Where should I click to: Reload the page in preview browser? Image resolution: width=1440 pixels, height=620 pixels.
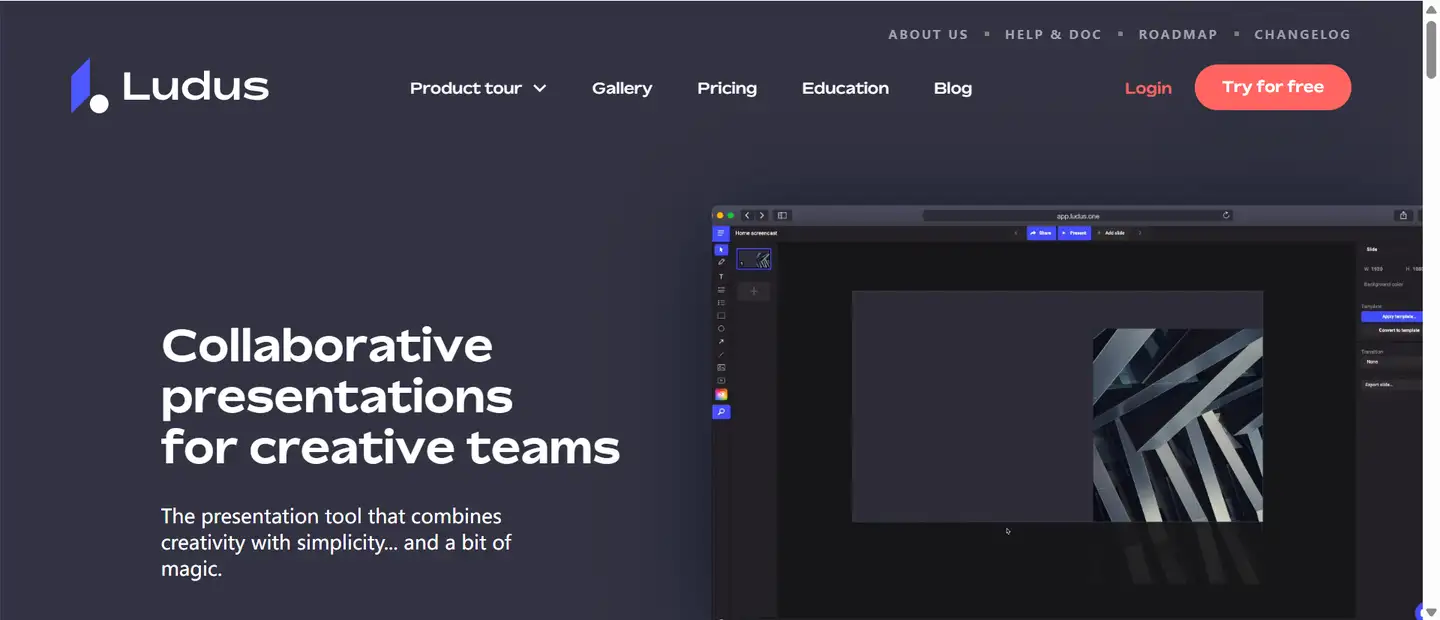point(1226,215)
